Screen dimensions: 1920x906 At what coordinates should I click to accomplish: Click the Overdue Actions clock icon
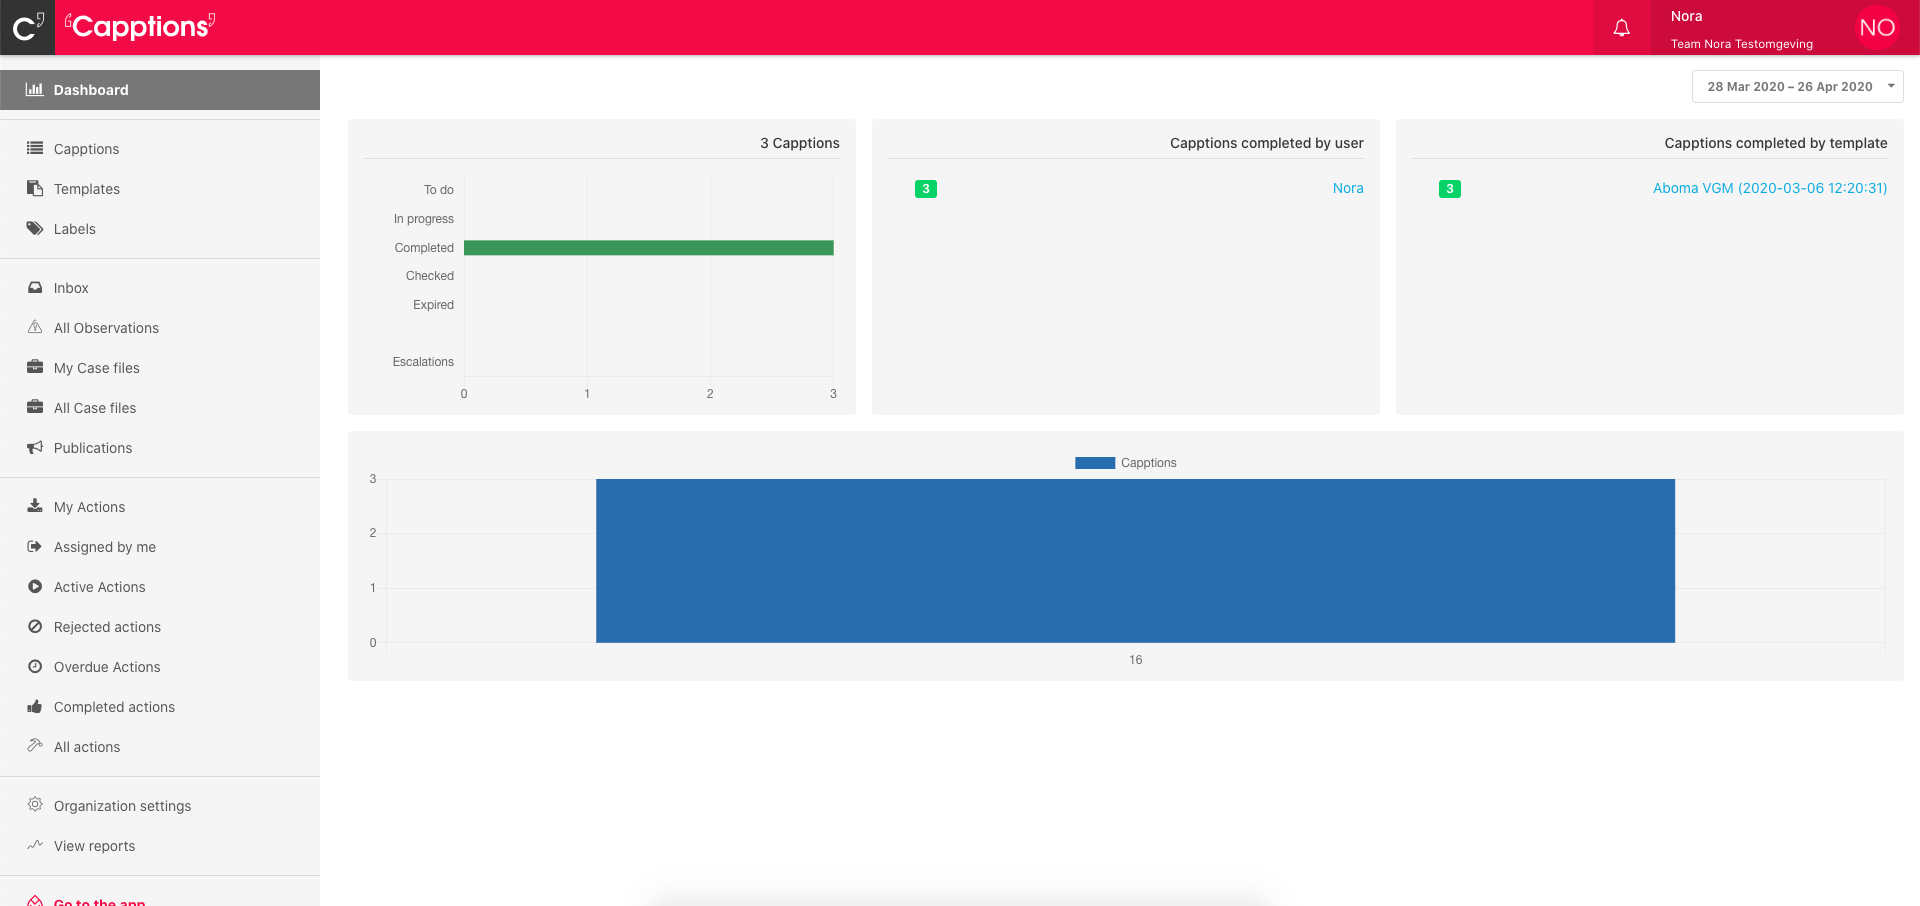click(35, 666)
